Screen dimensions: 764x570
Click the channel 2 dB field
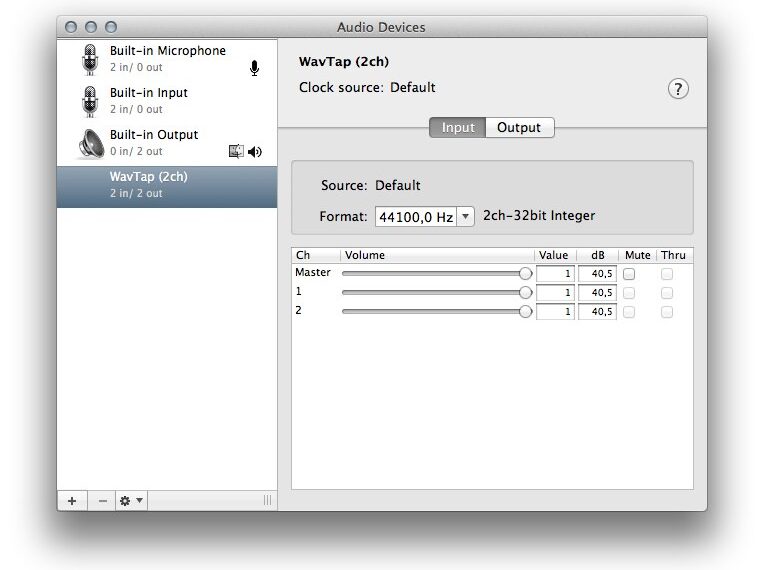coord(597,312)
